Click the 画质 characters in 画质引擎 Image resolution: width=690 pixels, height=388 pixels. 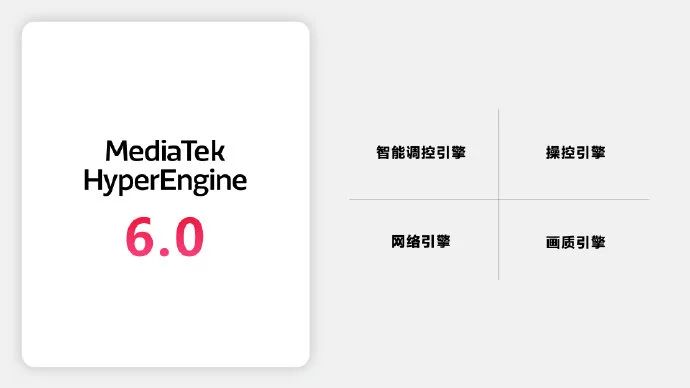point(560,242)
